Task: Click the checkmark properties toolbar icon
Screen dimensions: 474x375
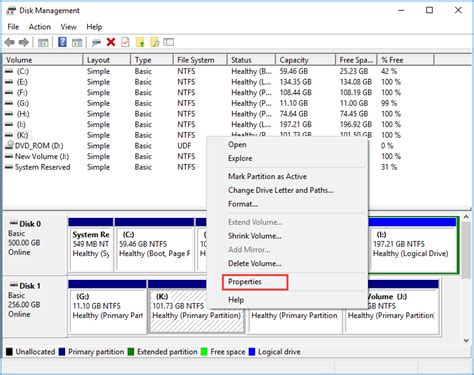Action: (125, 42)
